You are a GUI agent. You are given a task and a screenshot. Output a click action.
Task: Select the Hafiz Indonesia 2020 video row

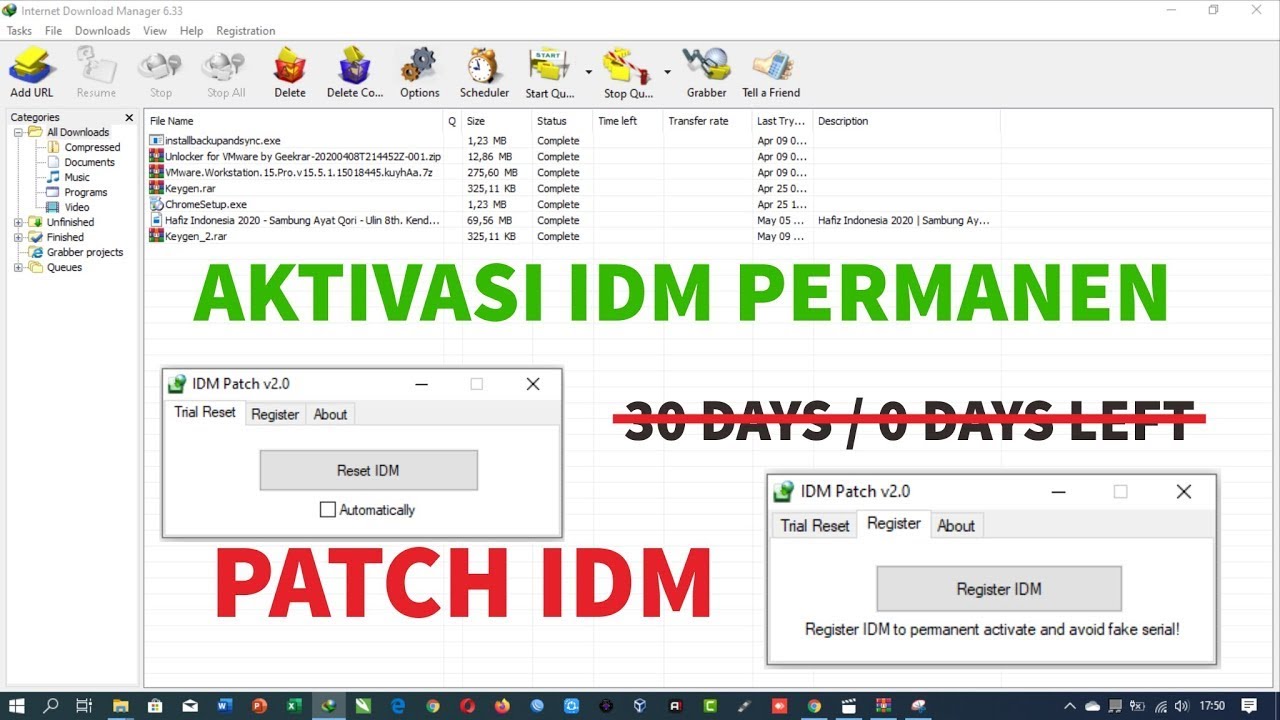pos(572,220)
